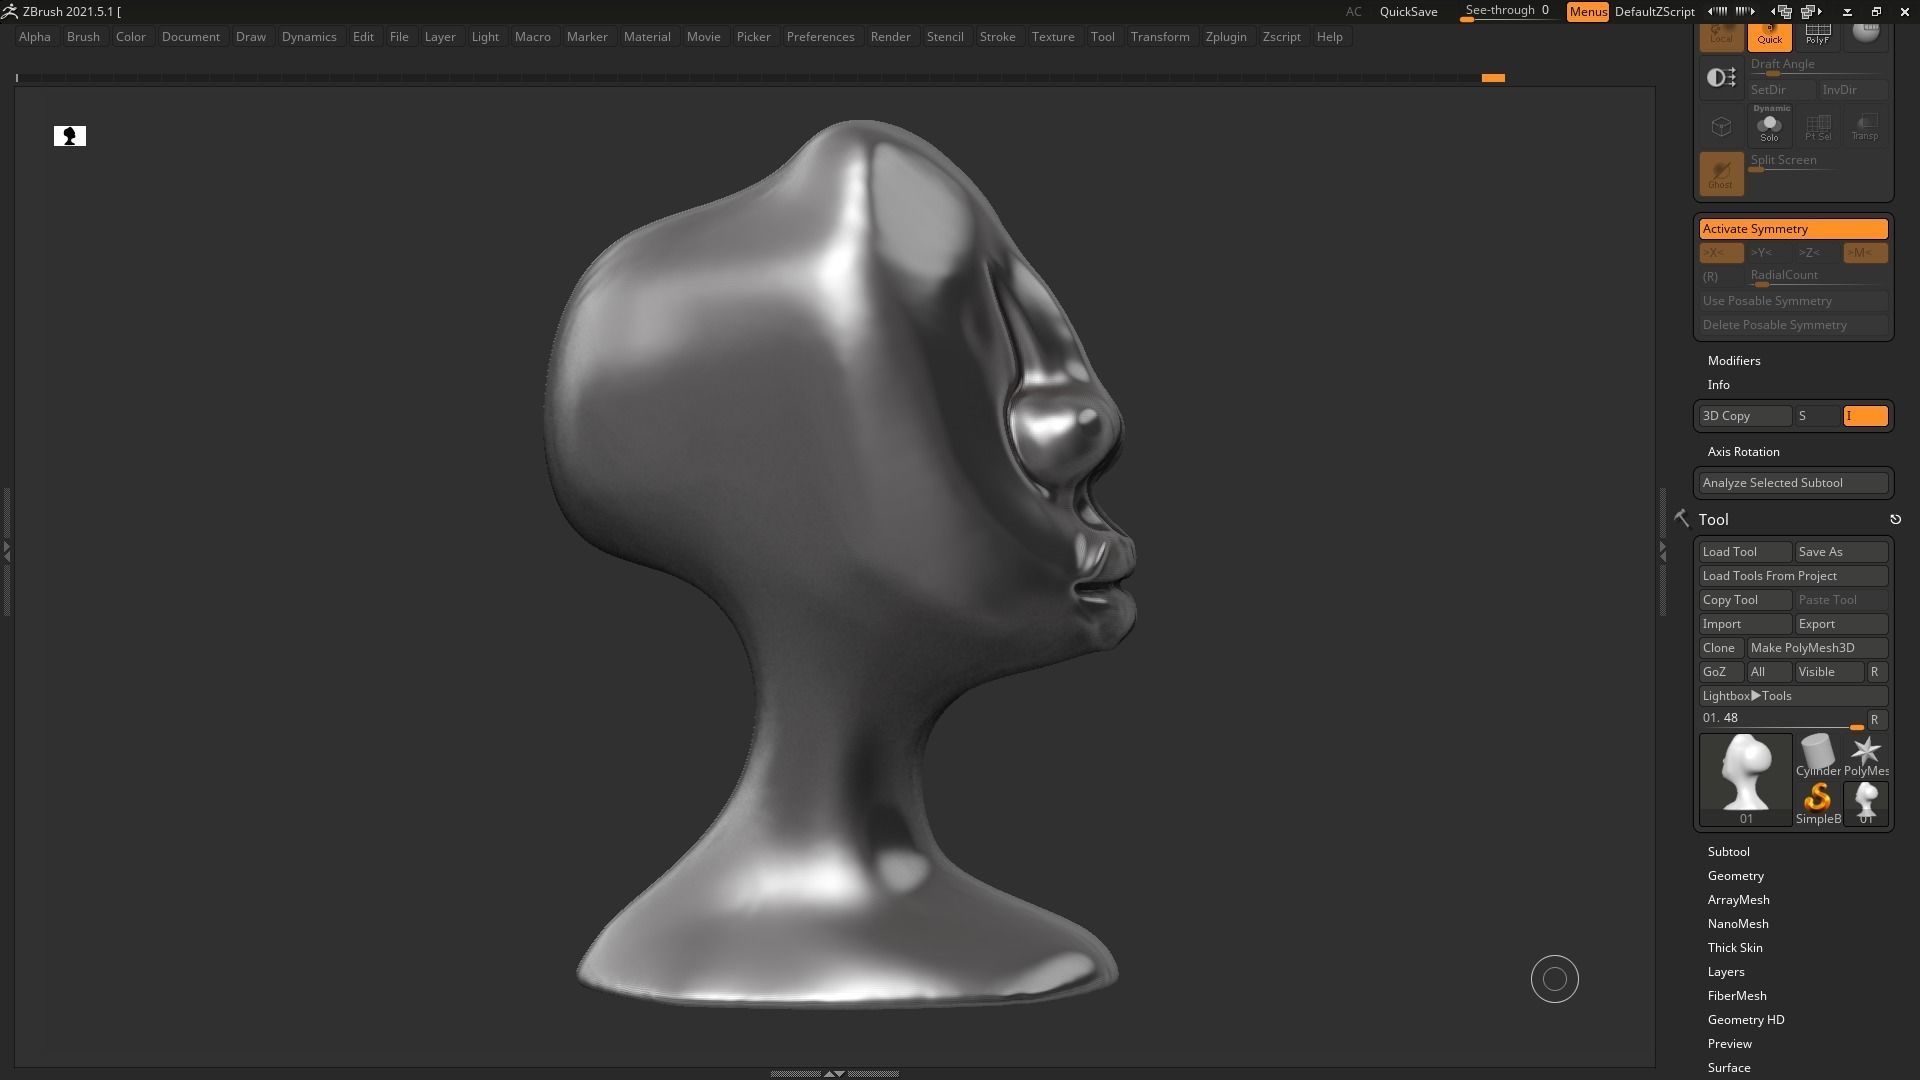Open the Brush menu

[83, 37]
